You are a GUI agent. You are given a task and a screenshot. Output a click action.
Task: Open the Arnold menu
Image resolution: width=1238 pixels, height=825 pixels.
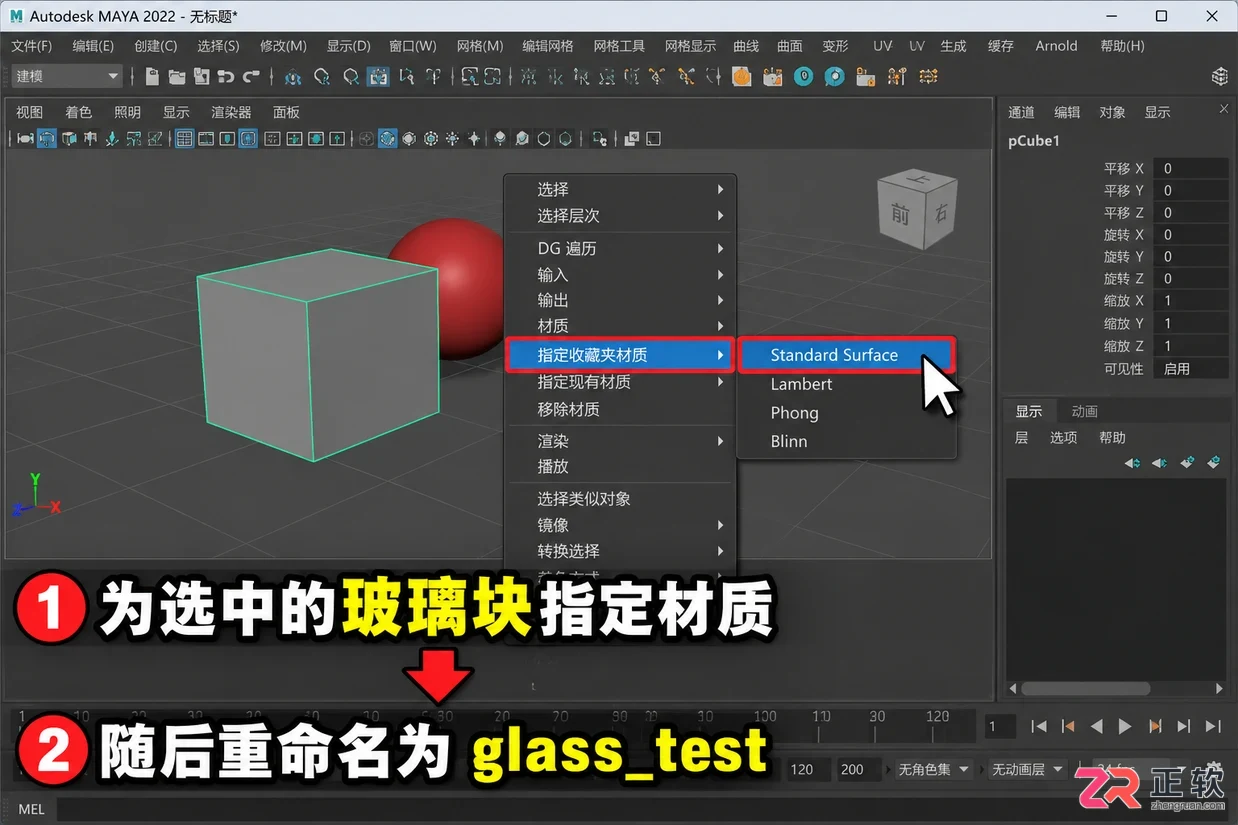1056,46
